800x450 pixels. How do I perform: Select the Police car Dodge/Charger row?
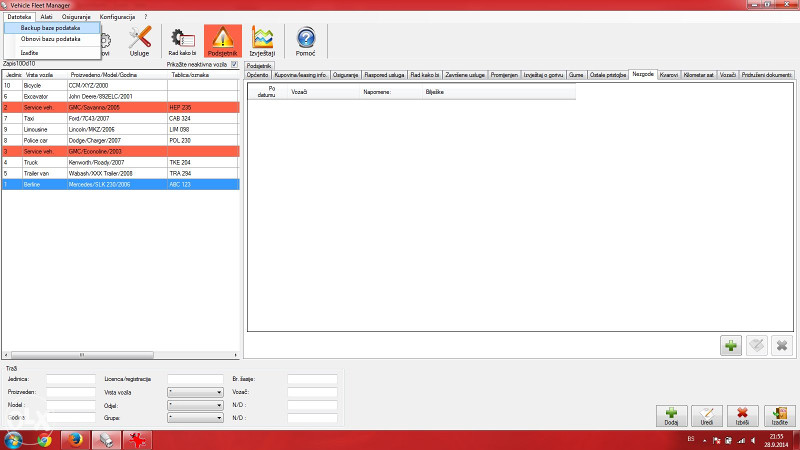[121, 140]
